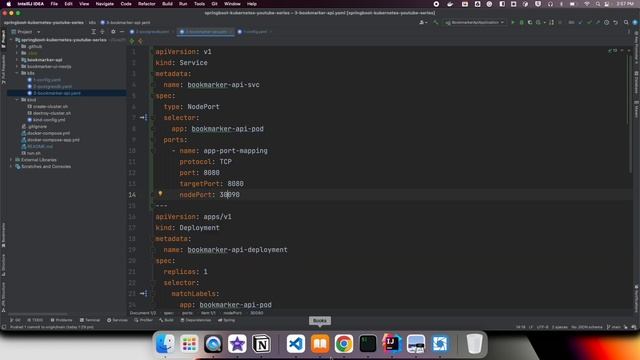Open the user/account icon dropdown in toolbar
This screenshot has width=640, height=360.
click(x=423, y=22)
